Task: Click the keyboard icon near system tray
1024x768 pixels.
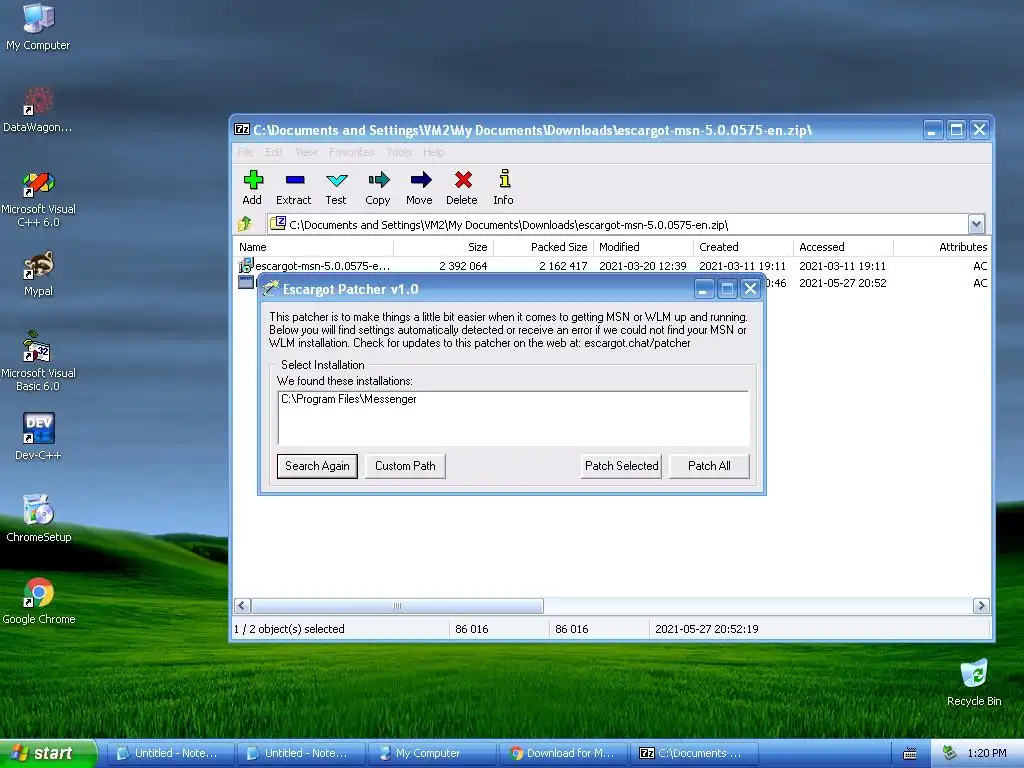Action: tap(910, 754)
